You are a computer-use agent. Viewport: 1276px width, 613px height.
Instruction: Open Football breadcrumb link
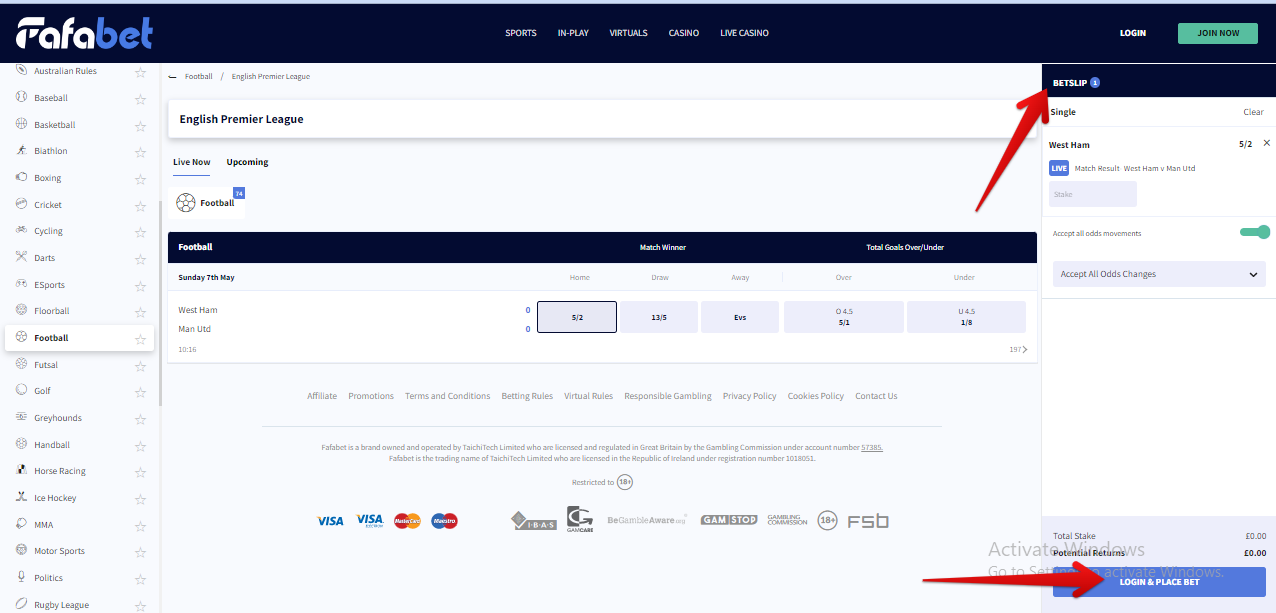199,77
